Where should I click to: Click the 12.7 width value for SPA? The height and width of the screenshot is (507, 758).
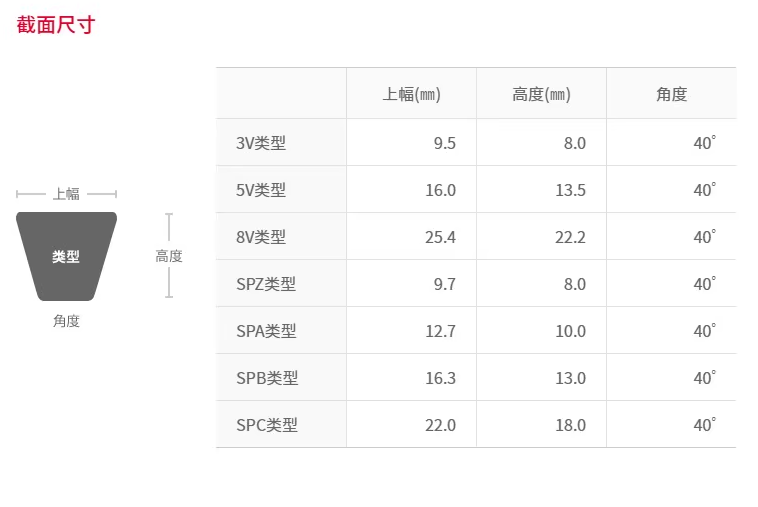pyautogui.click(x=440, y=331)
